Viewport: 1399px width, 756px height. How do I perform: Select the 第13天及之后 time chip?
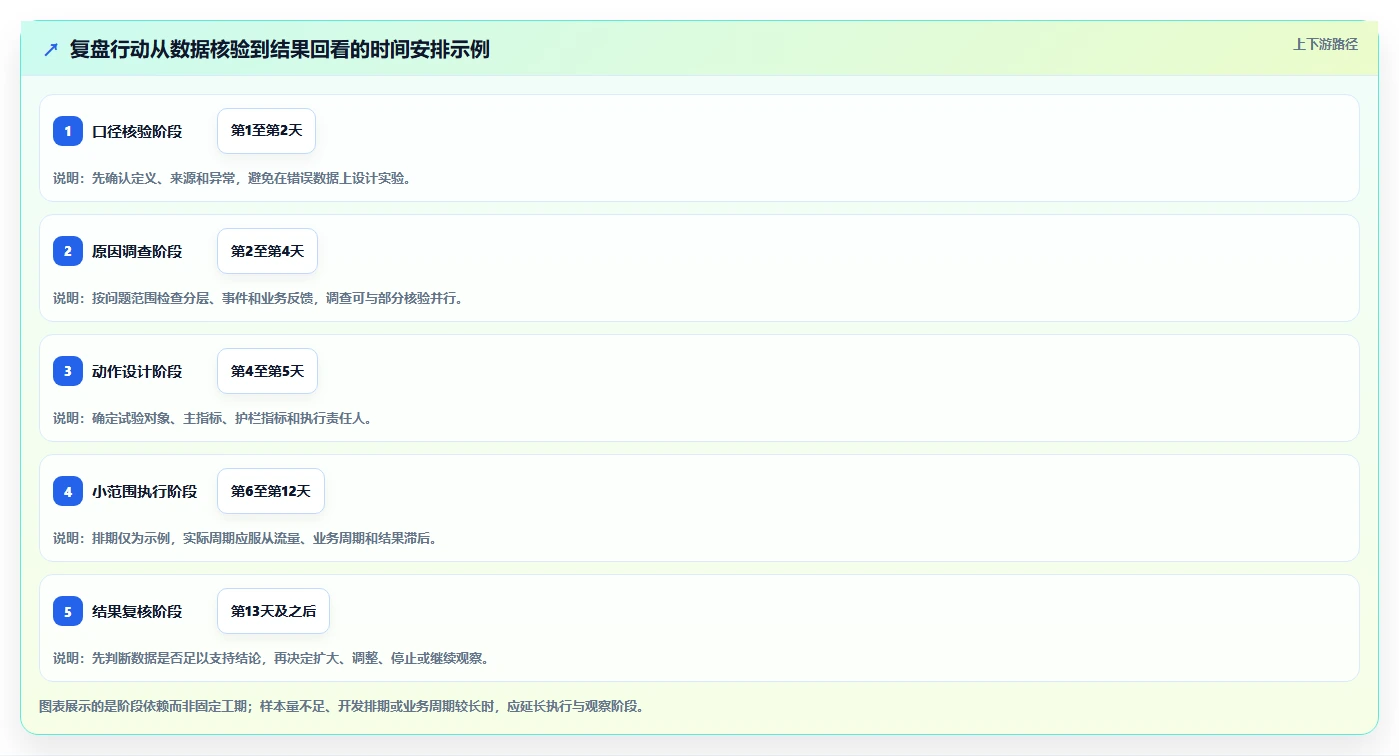tap(273, 611)
